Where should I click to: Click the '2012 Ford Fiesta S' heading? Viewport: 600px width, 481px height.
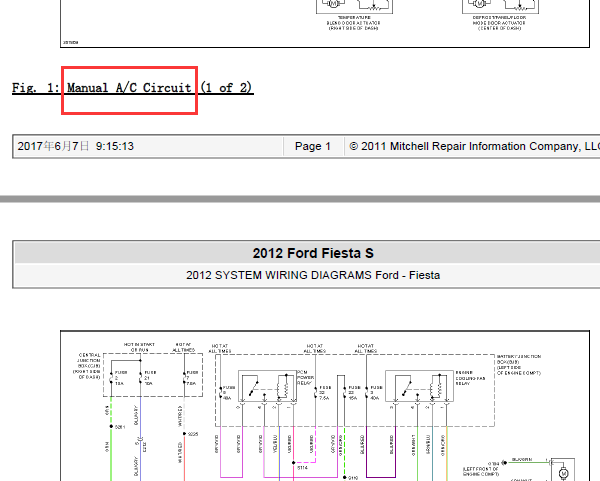(313, 253)
